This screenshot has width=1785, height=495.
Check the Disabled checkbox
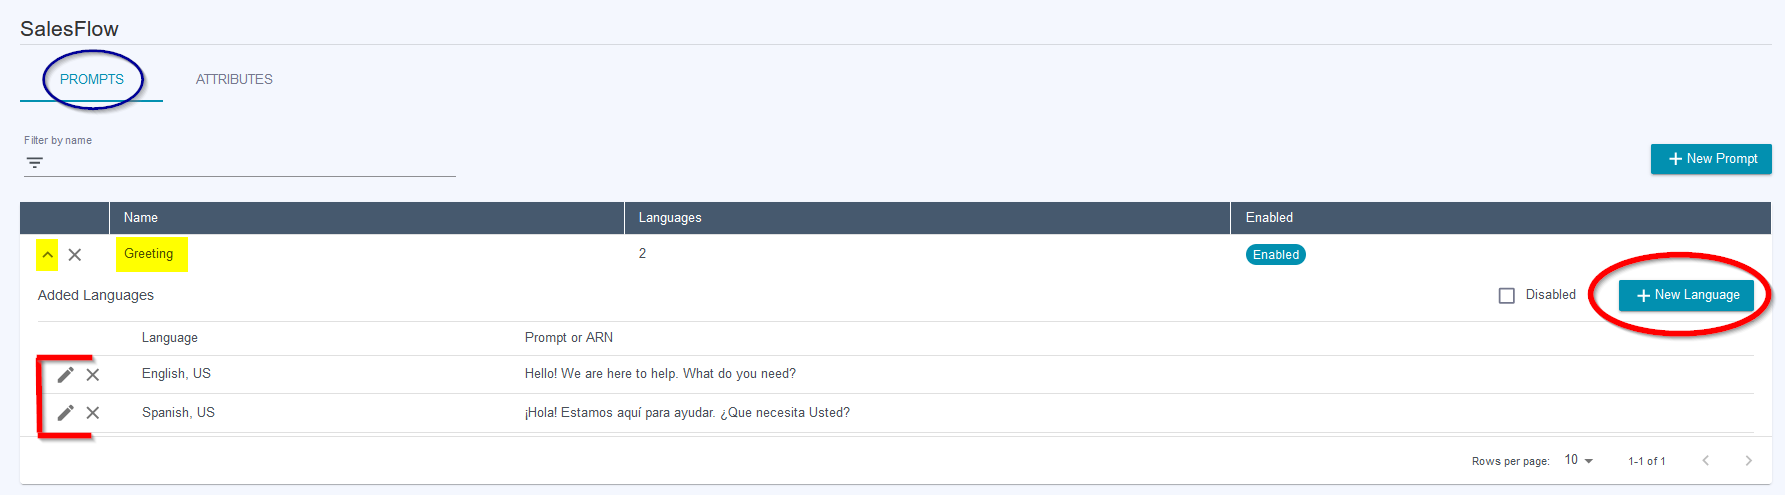tap(1507, 295)
